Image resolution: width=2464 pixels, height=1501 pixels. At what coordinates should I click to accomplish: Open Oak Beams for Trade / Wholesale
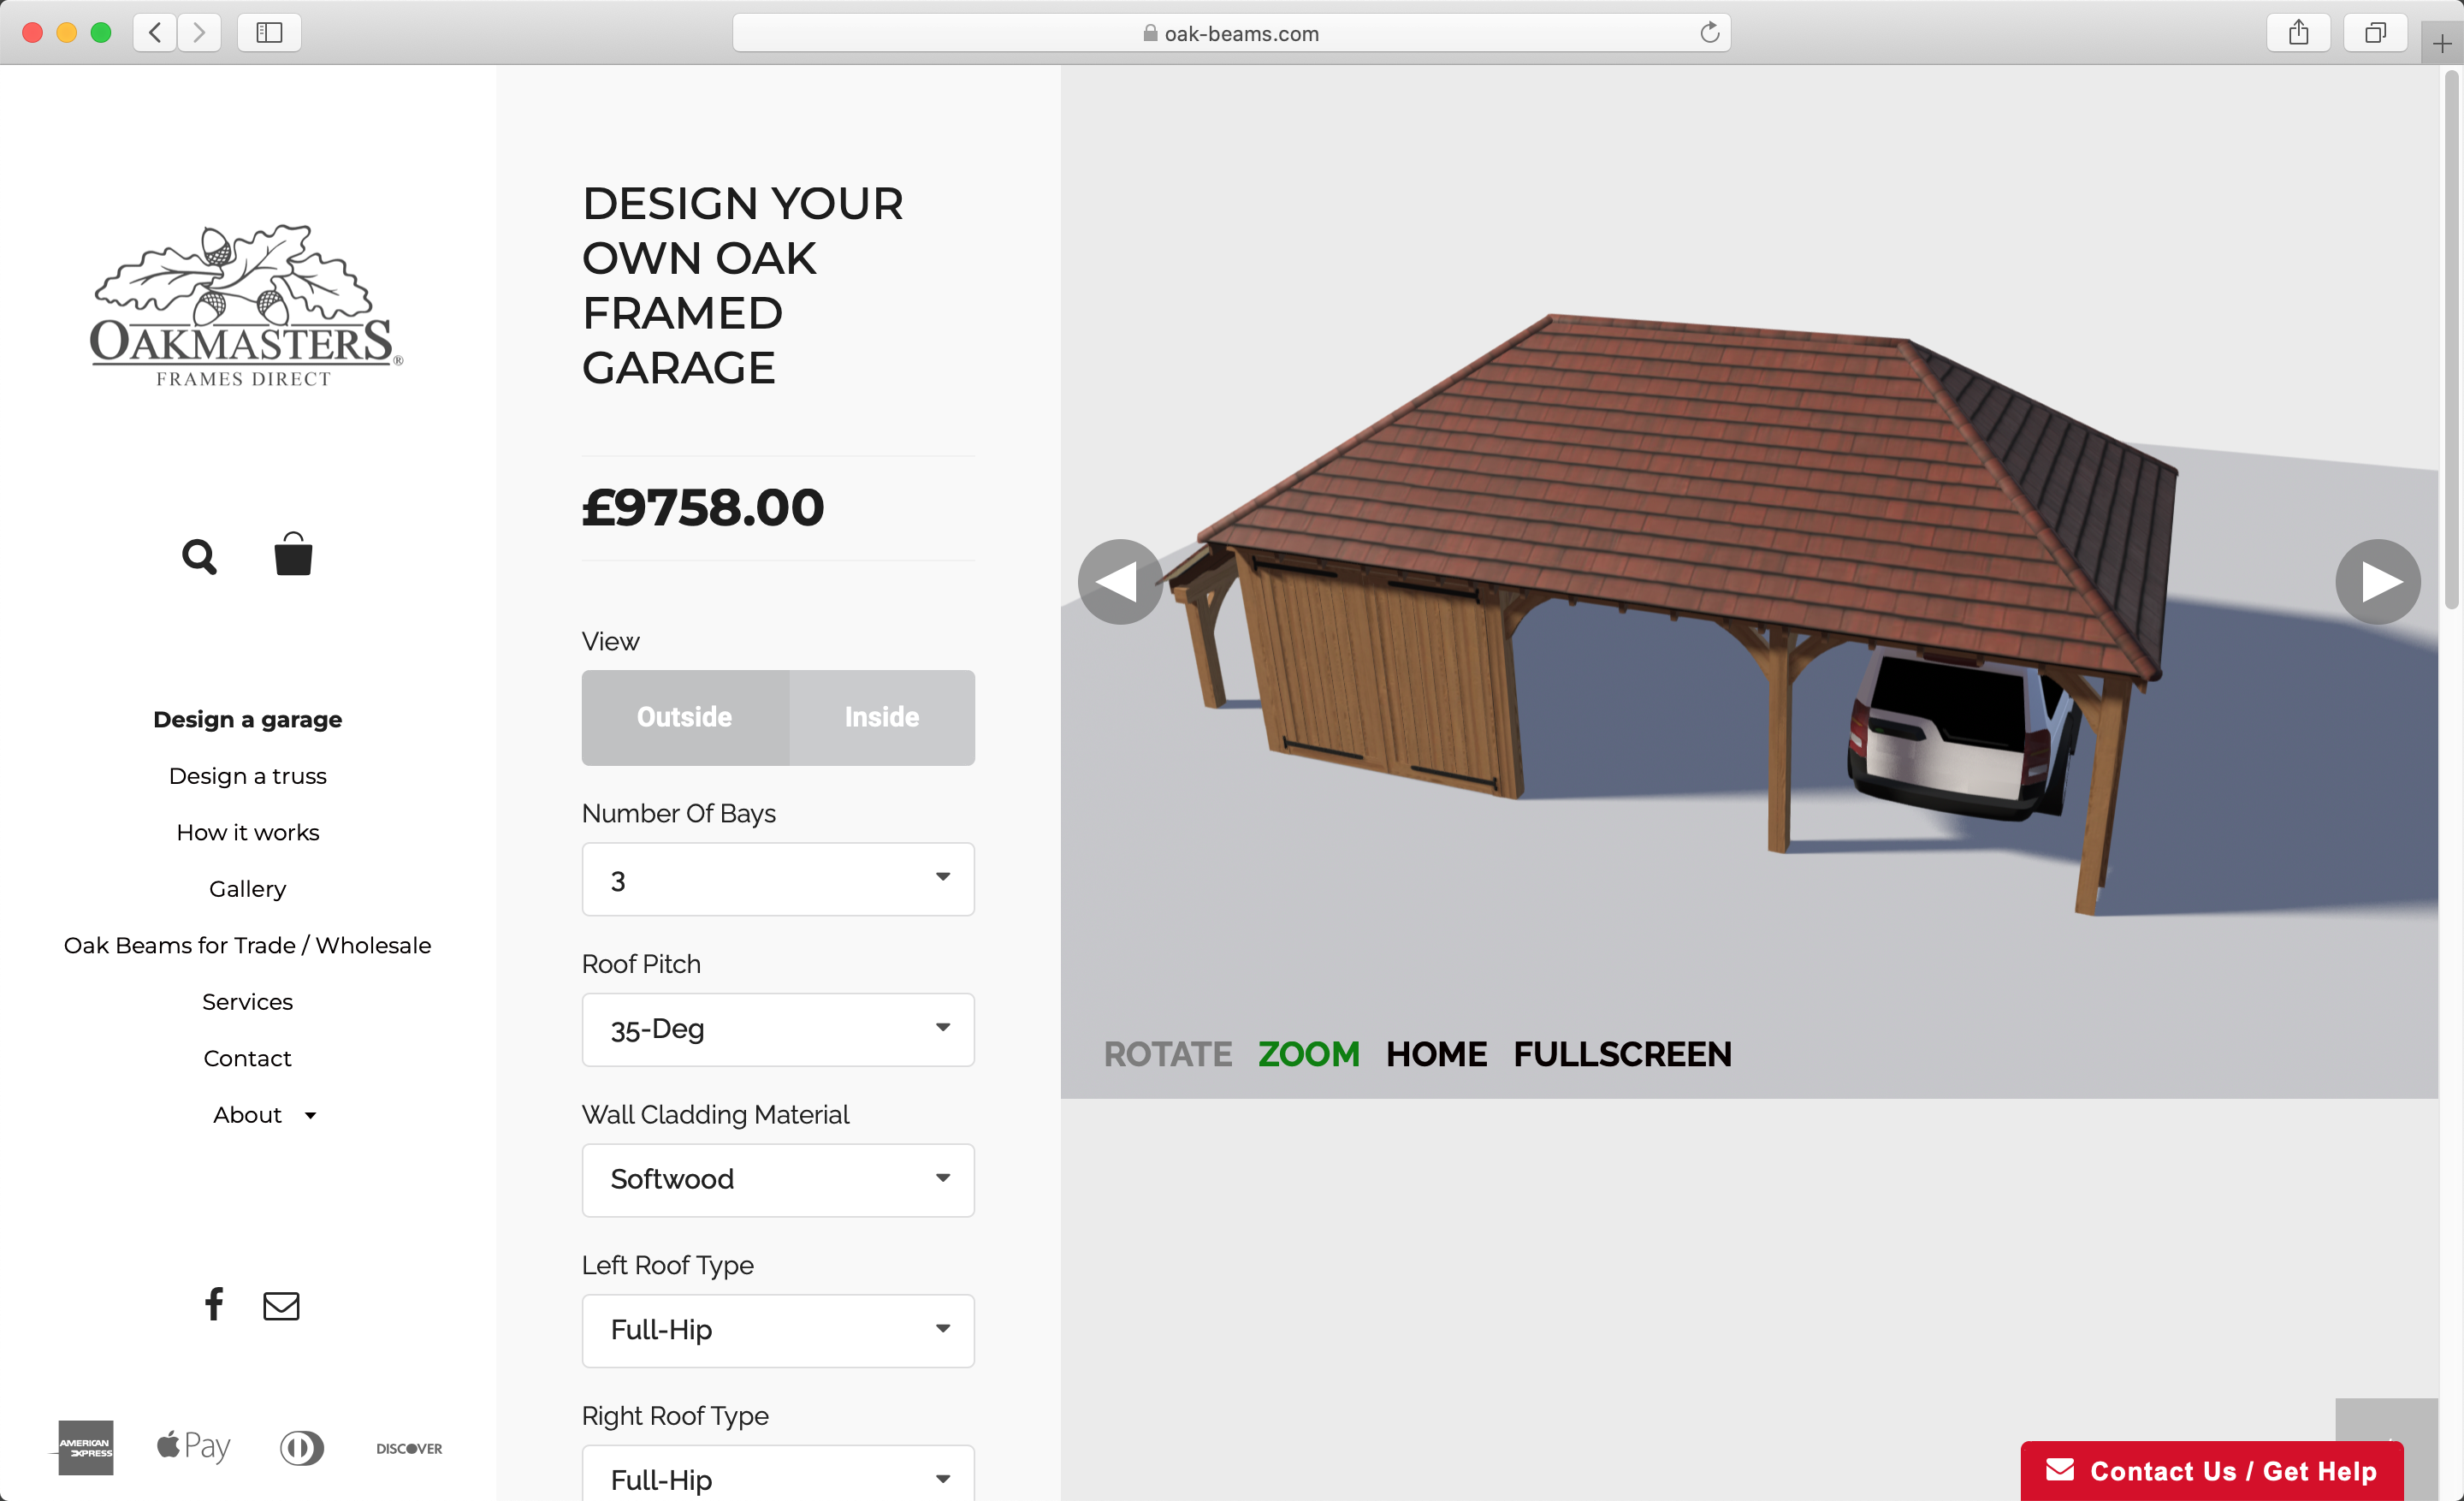[x=247, y=945]
